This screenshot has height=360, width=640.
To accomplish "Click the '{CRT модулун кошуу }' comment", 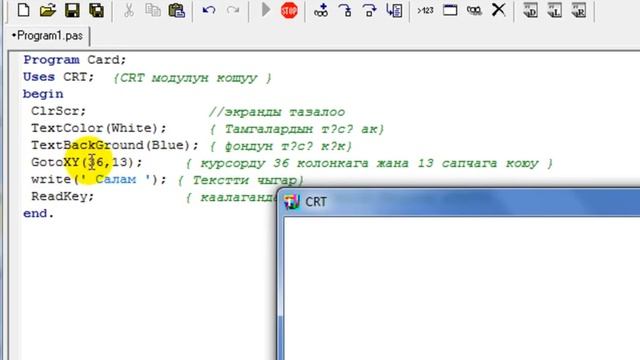I will (x=192, y=78).
